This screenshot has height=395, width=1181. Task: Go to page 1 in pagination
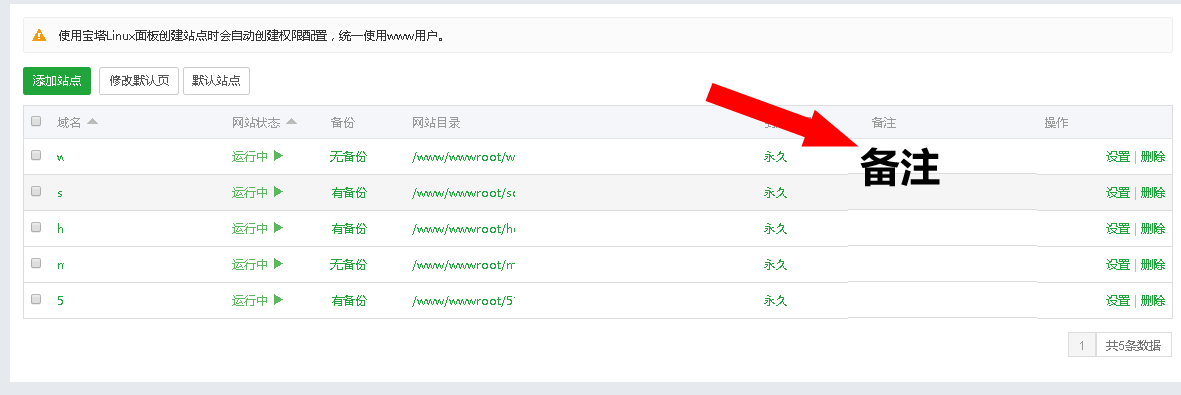point(1082,346)
